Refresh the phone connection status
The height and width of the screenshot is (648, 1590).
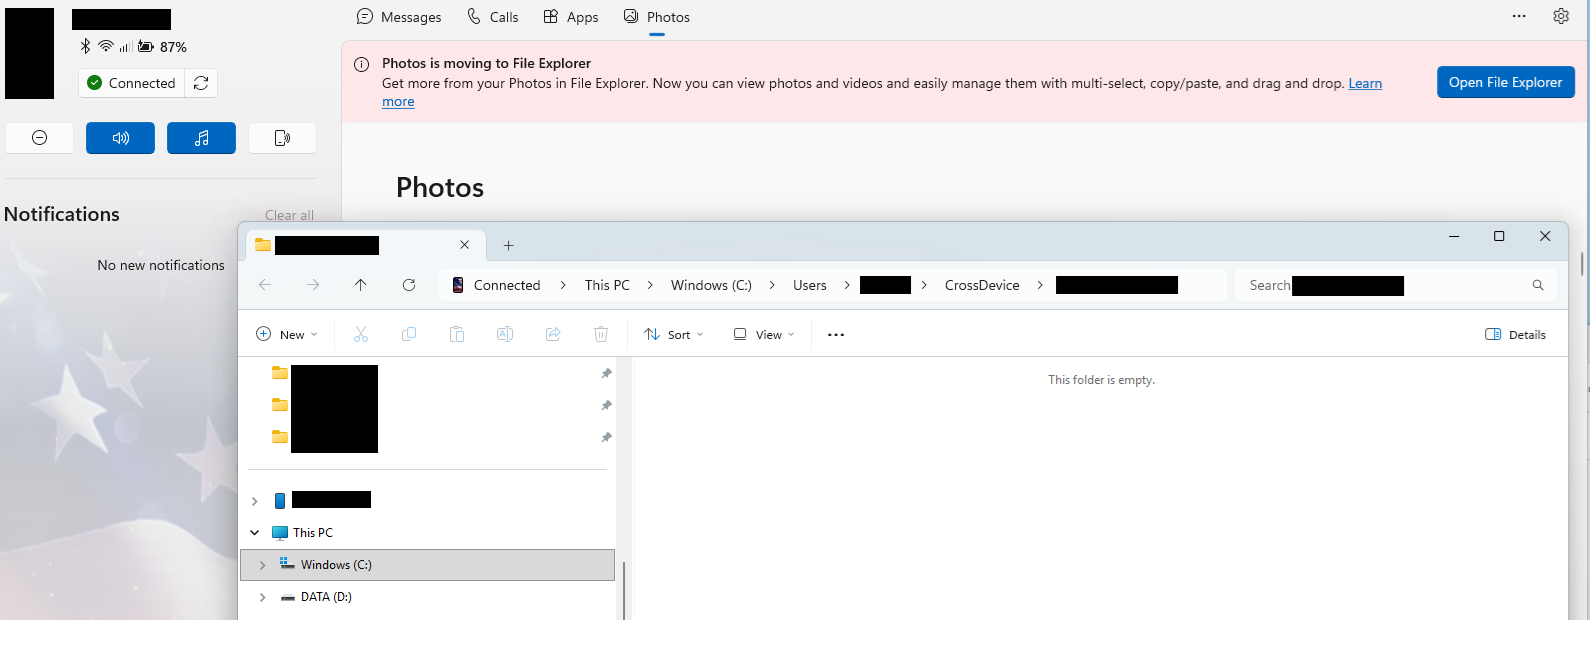pos(201,83)
